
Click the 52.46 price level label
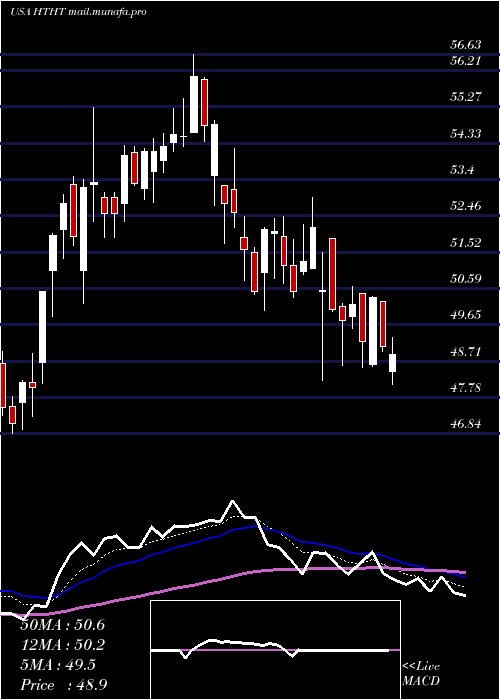pos(466,206)
